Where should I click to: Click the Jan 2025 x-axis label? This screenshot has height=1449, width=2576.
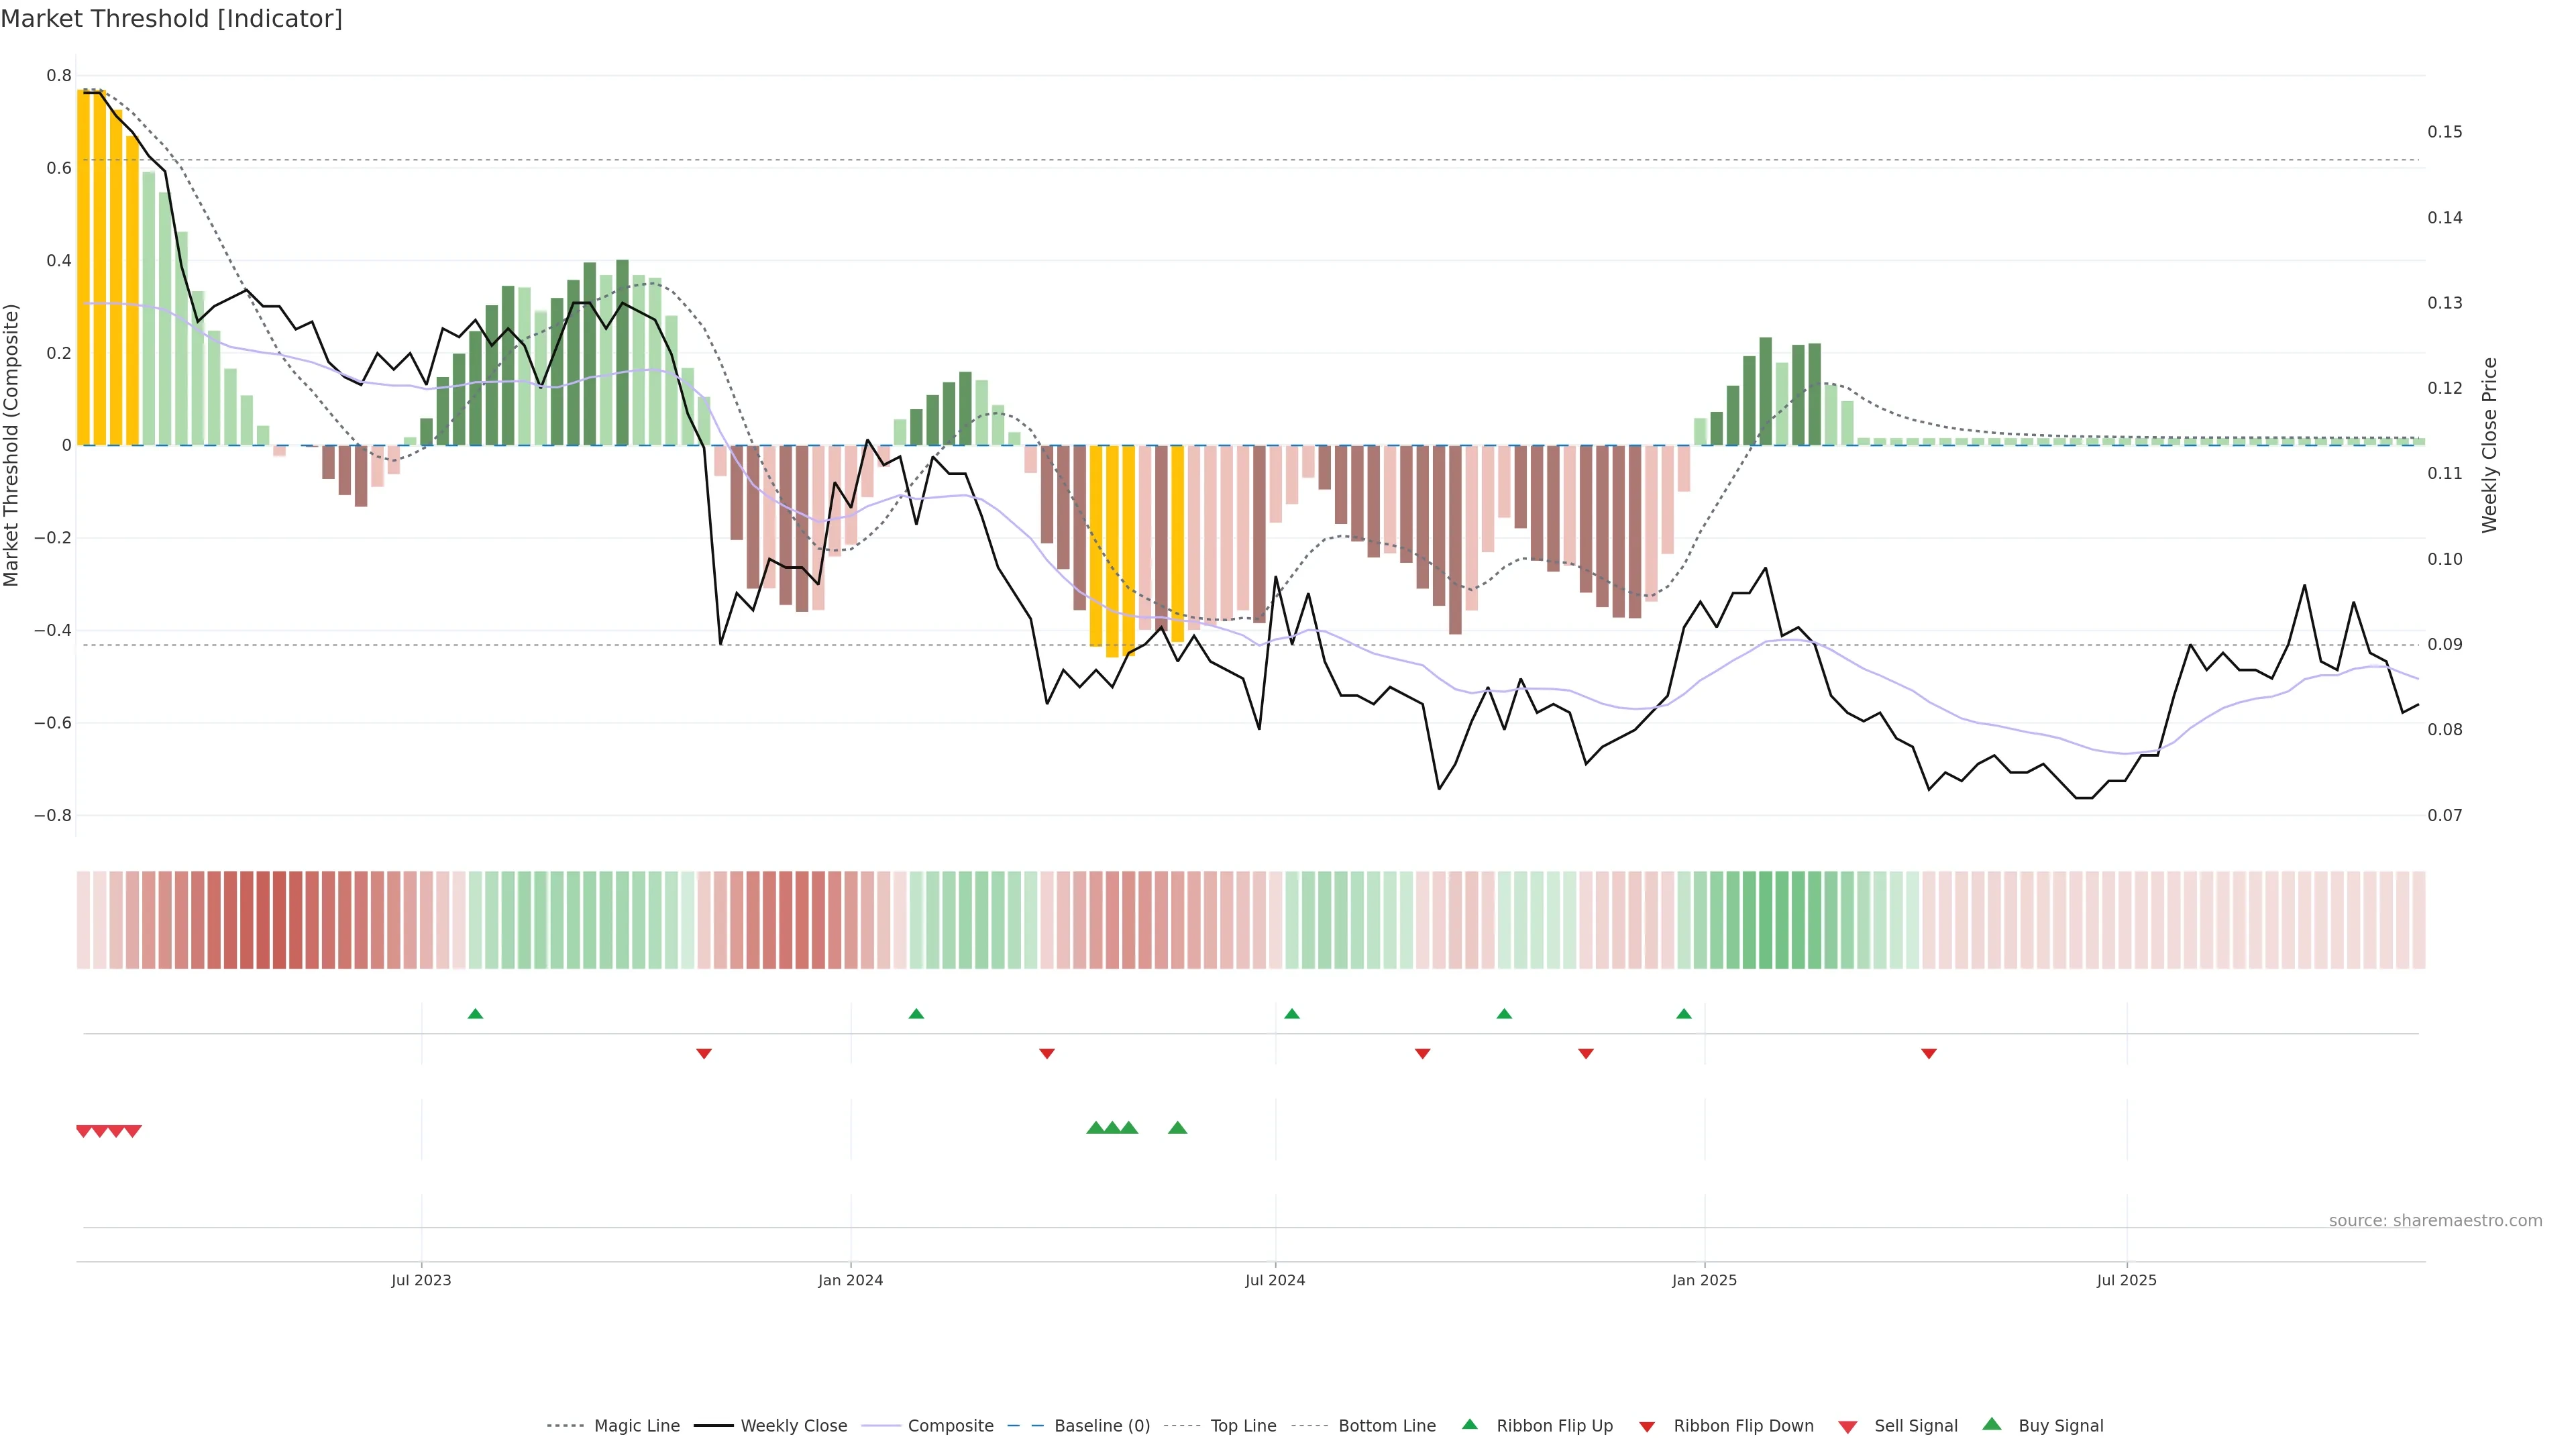tap(1704, 1280)
